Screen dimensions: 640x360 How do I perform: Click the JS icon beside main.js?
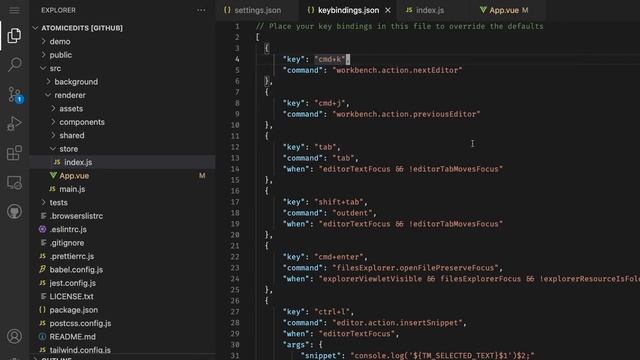[52, 189]
